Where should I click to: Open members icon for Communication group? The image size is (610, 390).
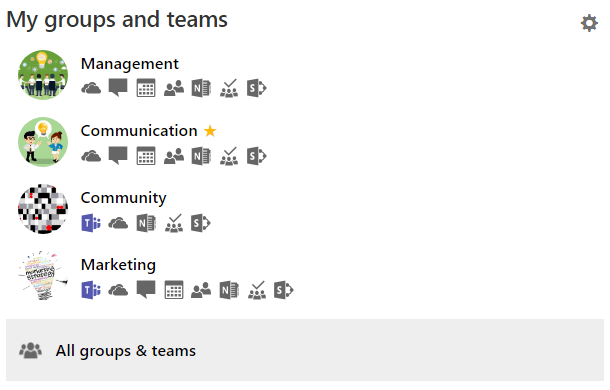[x=174, y=156]
